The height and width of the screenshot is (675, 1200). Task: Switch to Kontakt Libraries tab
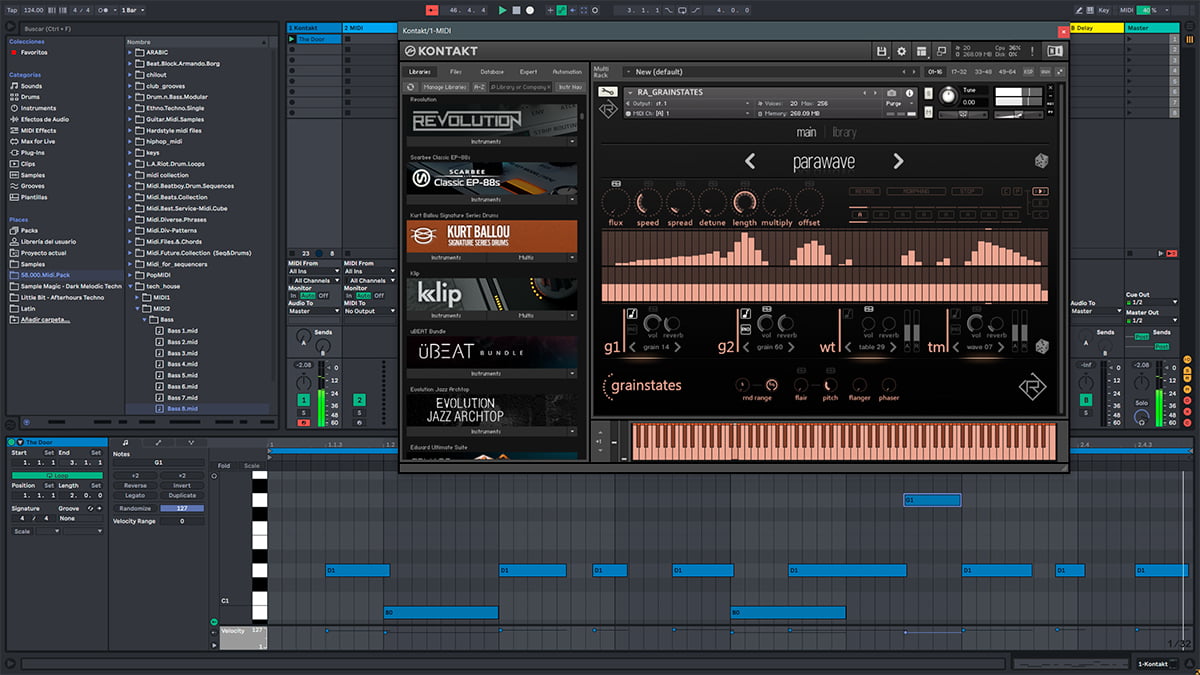coord(420,72)
